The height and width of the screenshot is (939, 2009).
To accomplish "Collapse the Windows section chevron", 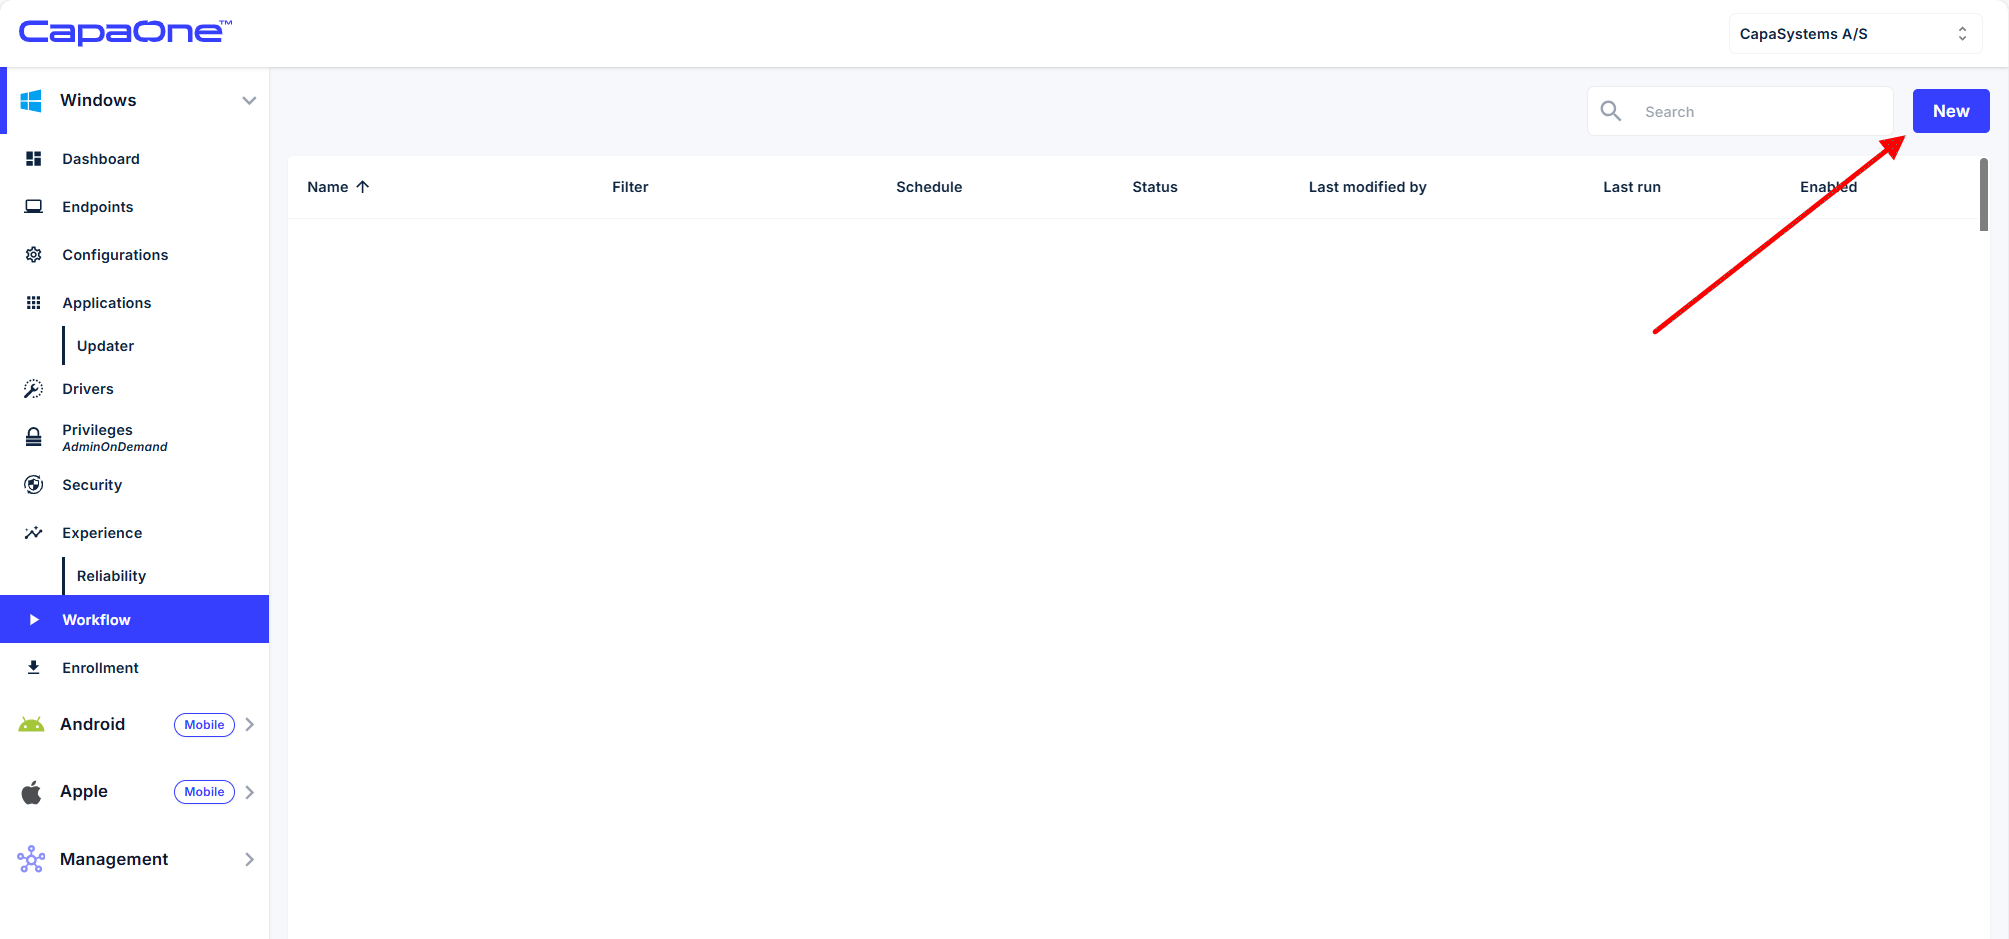I will [249, 100].
